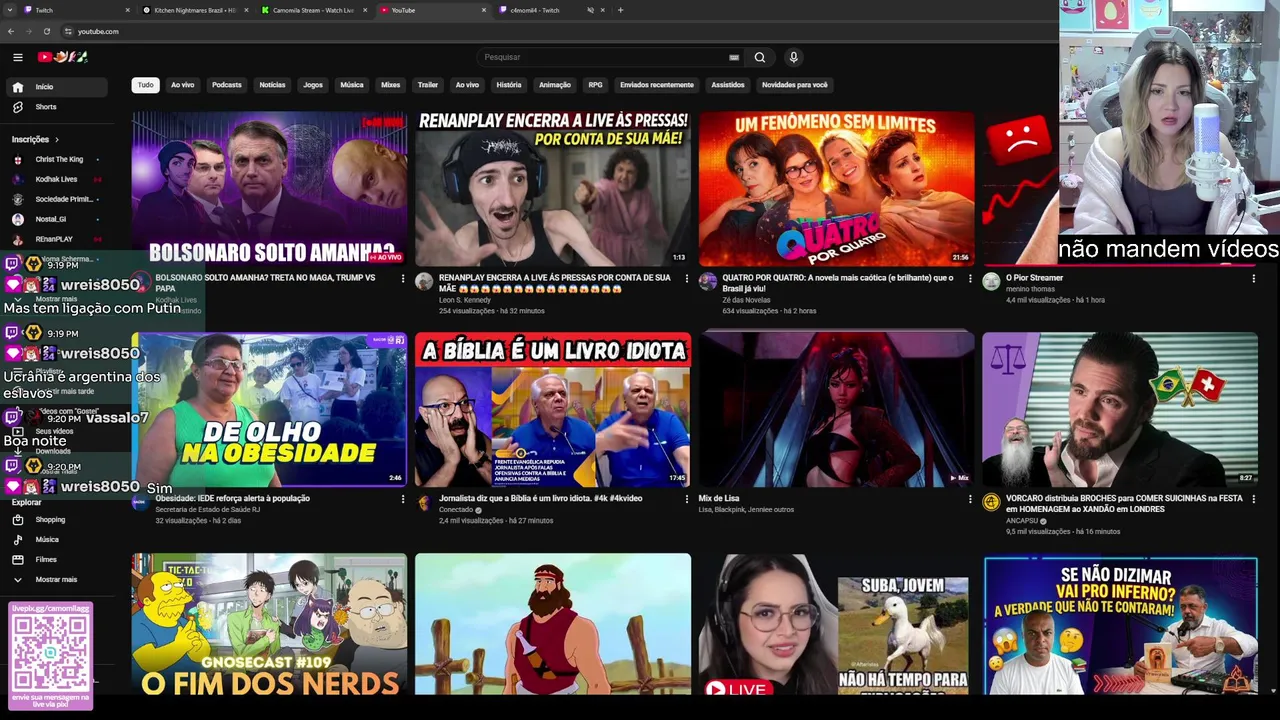
Task: Click Zé das Novelas channel avatar
Action: [708, 282]
